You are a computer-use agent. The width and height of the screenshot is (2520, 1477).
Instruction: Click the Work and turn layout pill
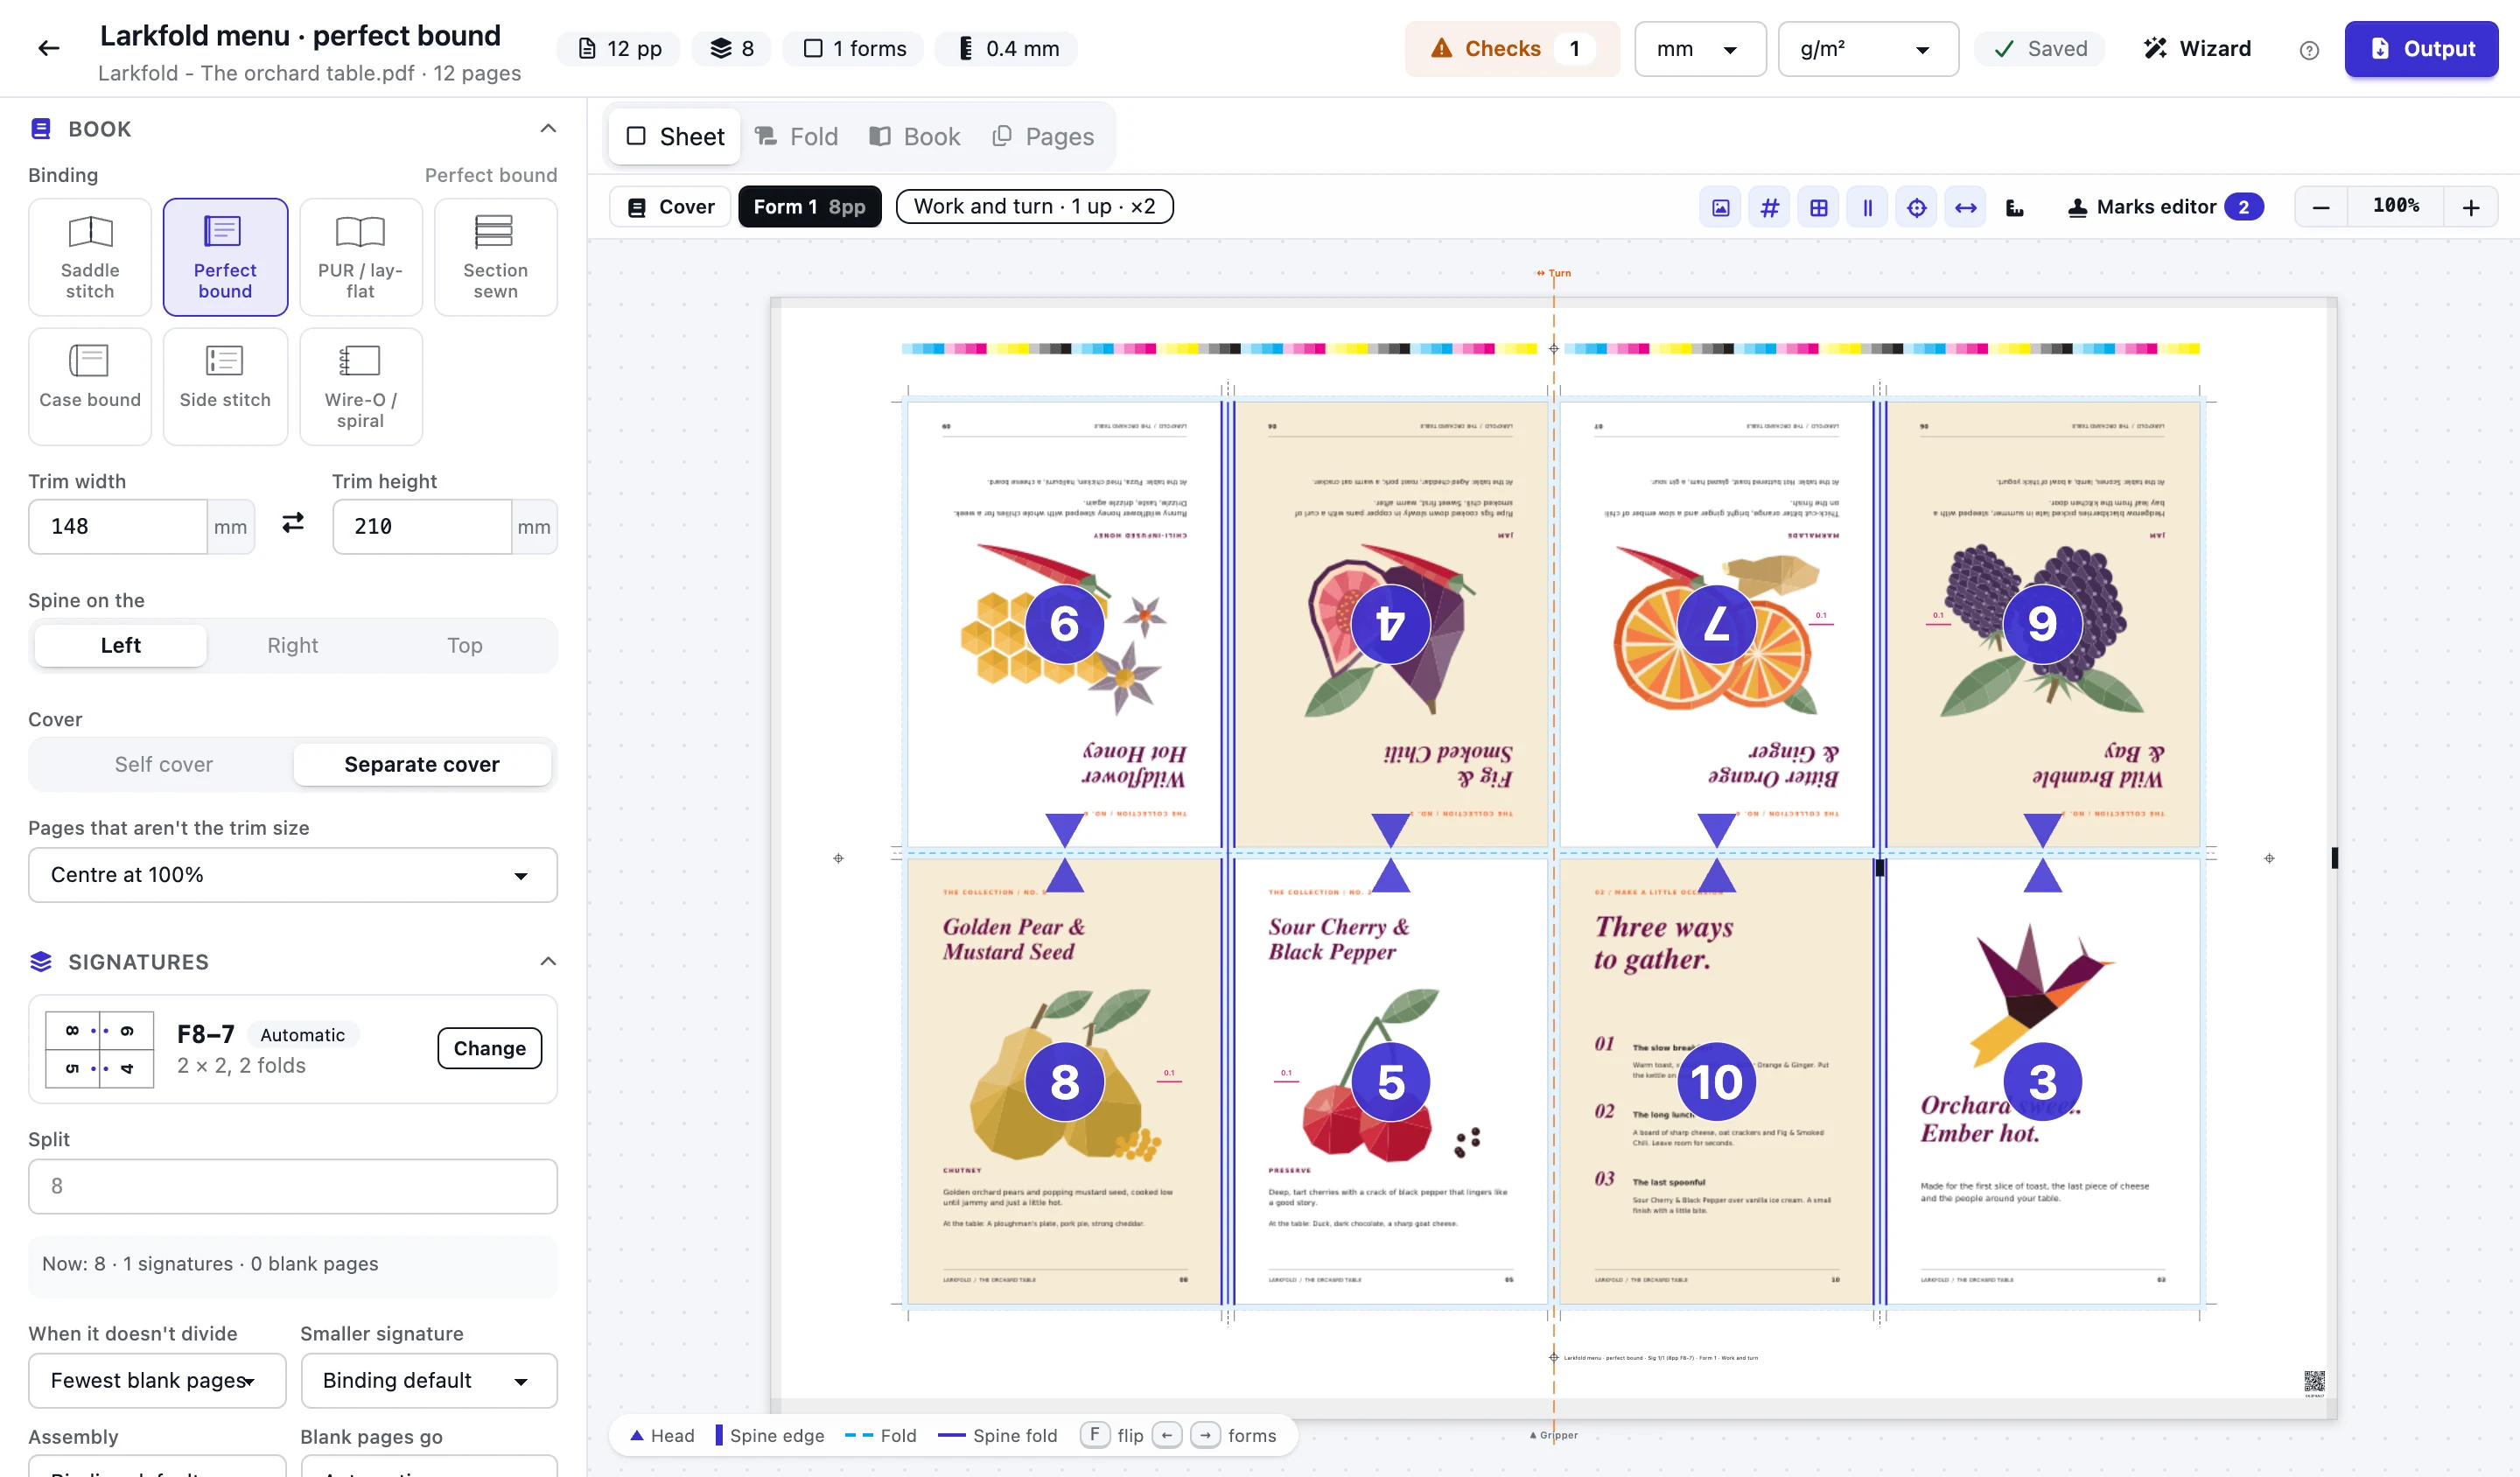pos(1034,207)
